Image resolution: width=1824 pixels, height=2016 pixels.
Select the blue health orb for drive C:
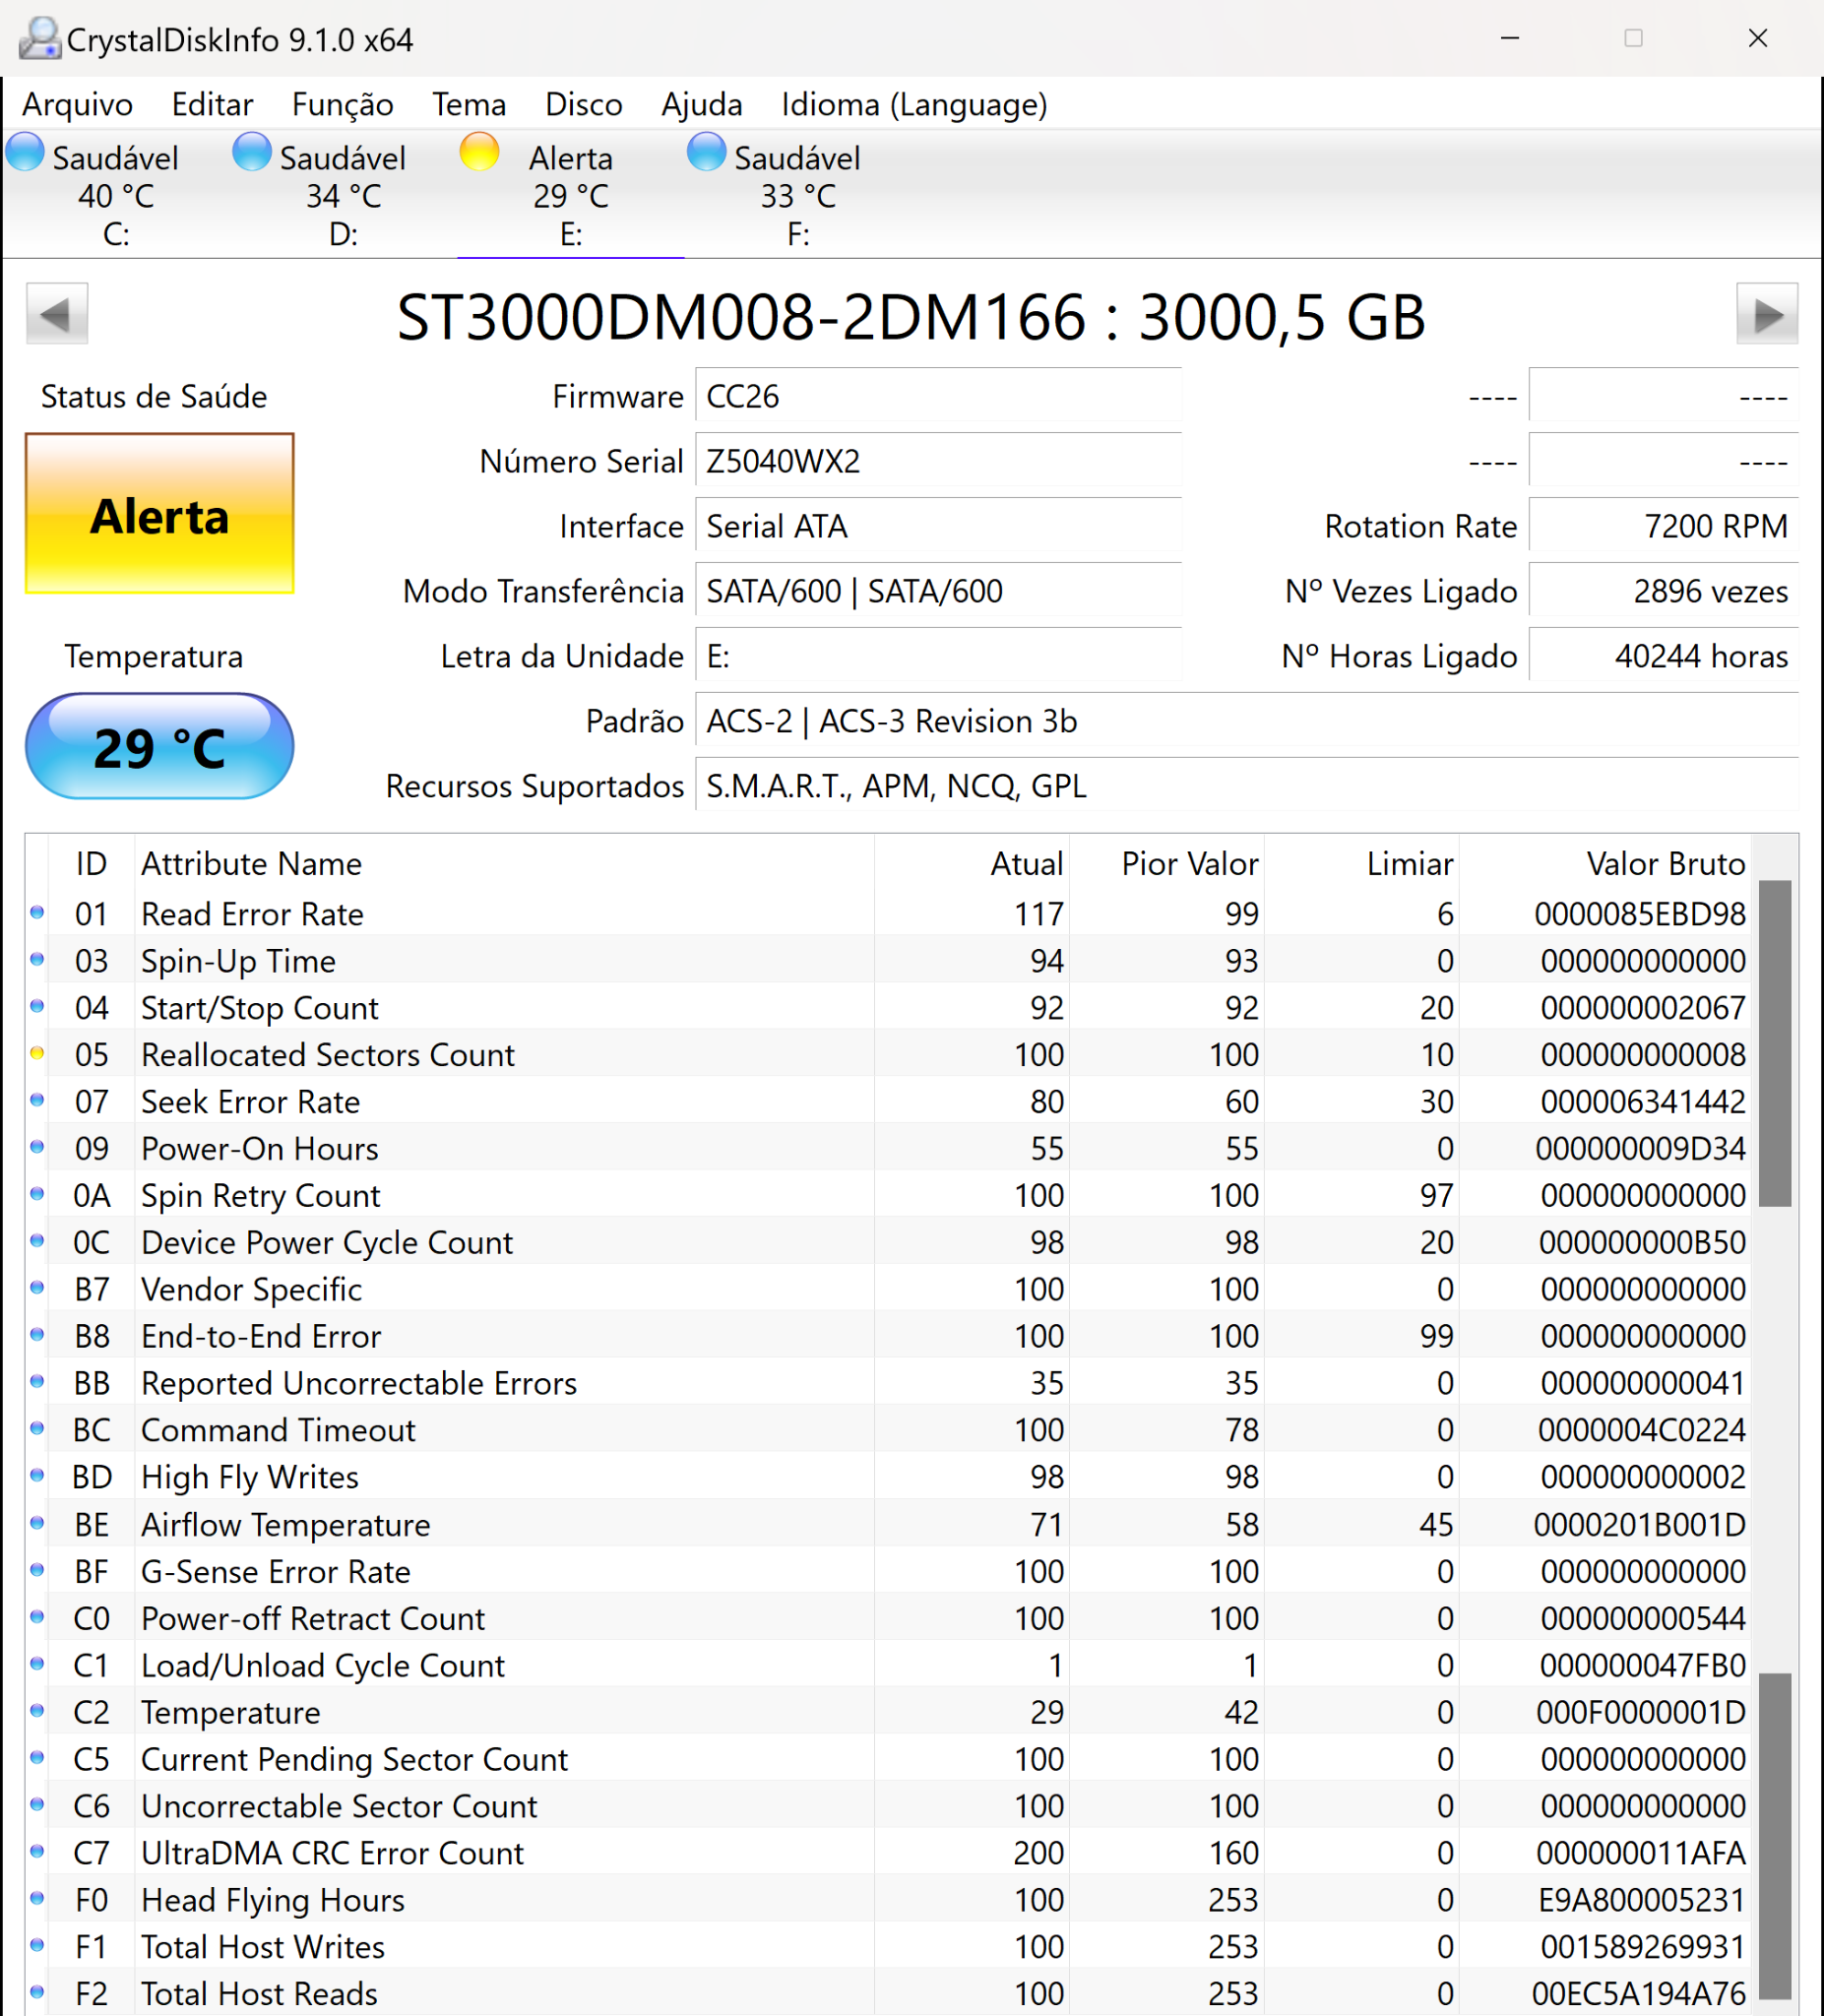coord(25,152)
